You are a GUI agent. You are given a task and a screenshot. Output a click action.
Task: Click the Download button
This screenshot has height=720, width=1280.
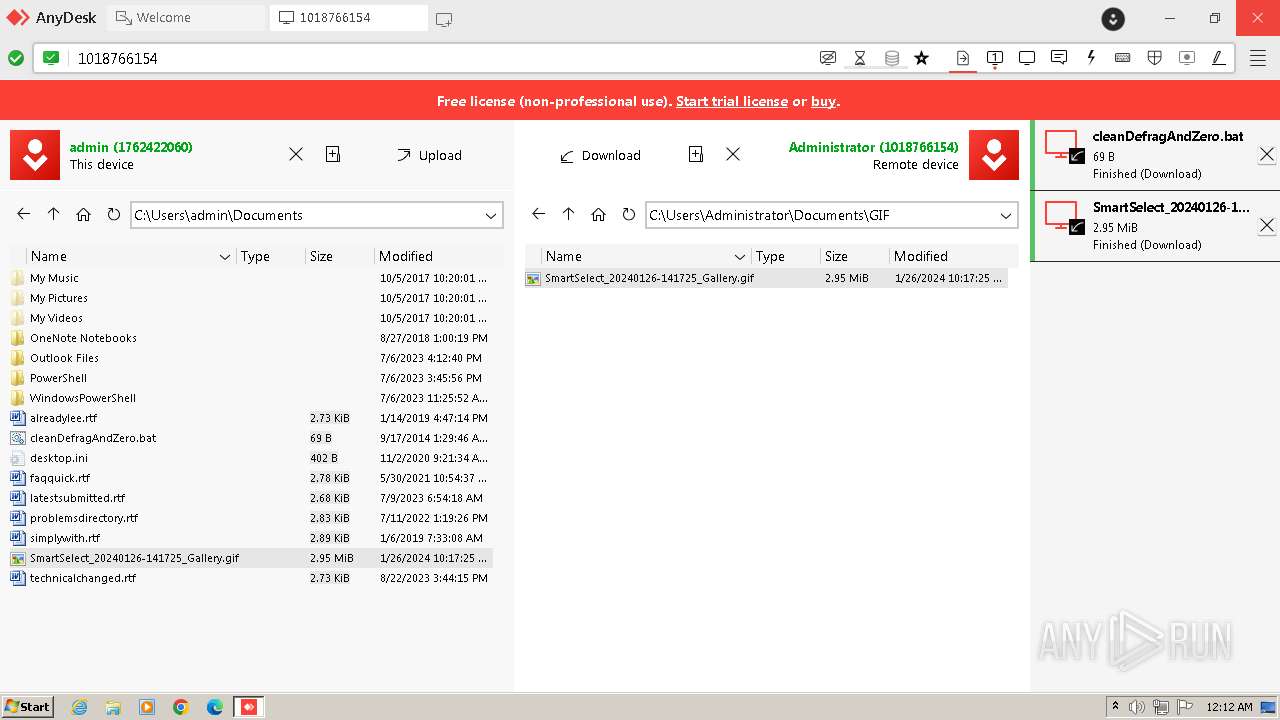click(x=600, y=155)
